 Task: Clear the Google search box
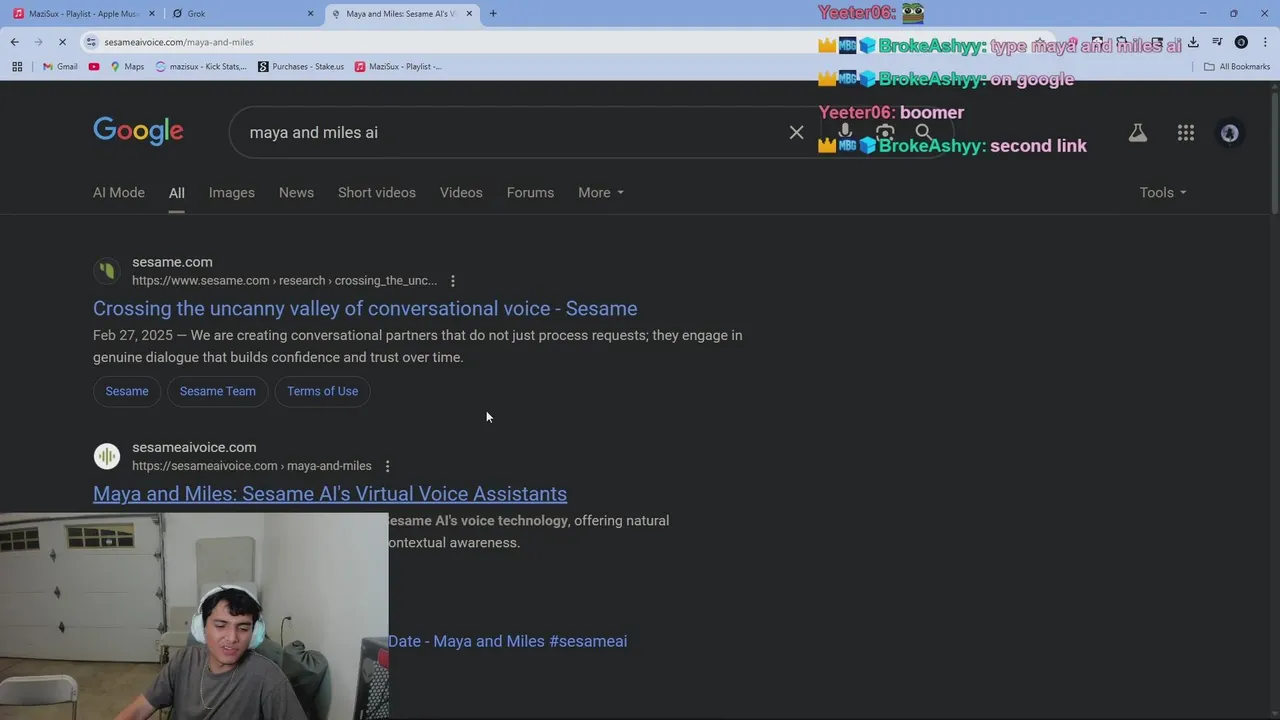point(796,132)
